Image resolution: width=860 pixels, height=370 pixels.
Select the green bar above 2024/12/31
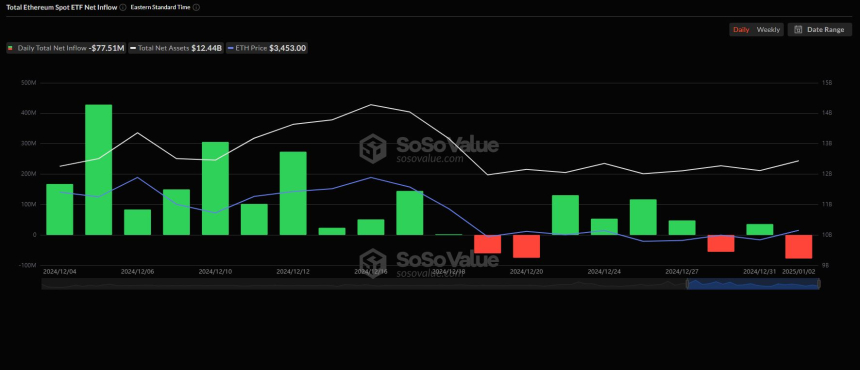(760, 229)
